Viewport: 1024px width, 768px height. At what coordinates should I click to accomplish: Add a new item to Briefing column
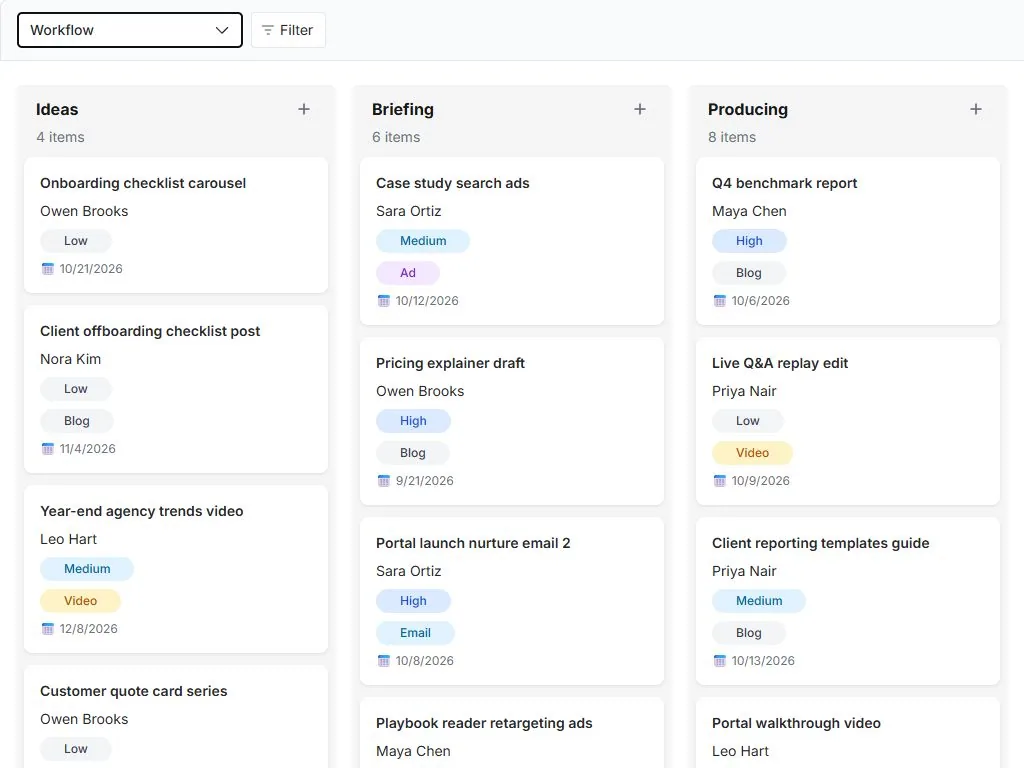[640, 109]
